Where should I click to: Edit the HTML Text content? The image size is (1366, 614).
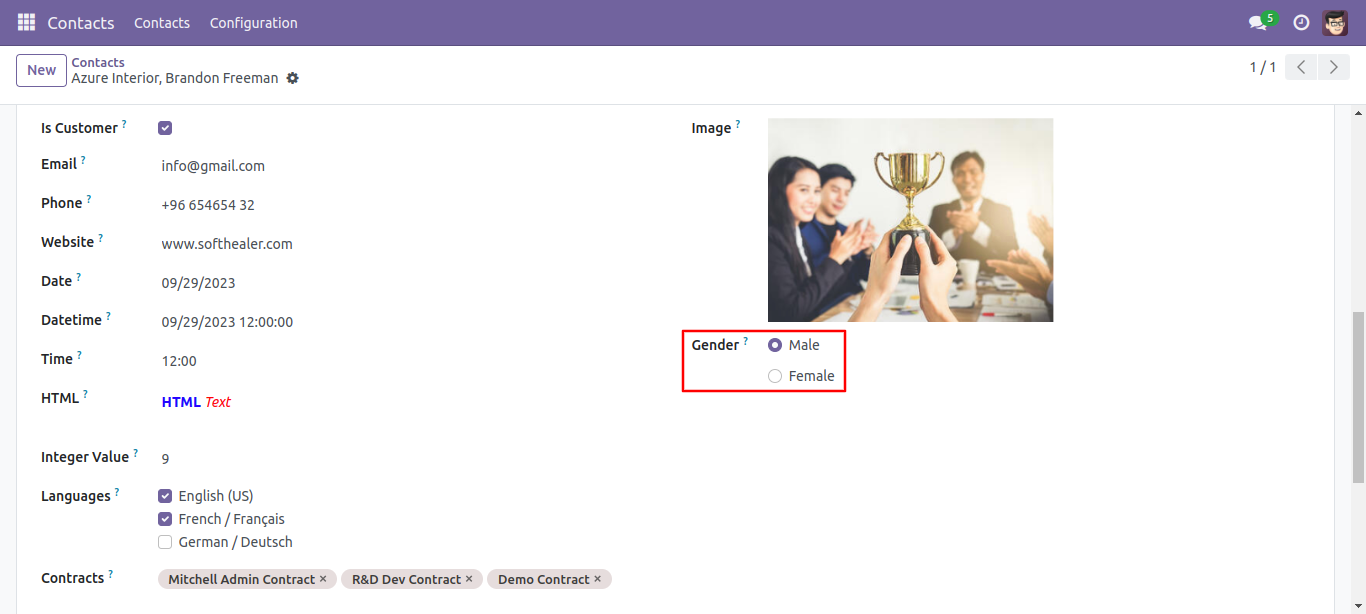[x=196, y=402]
